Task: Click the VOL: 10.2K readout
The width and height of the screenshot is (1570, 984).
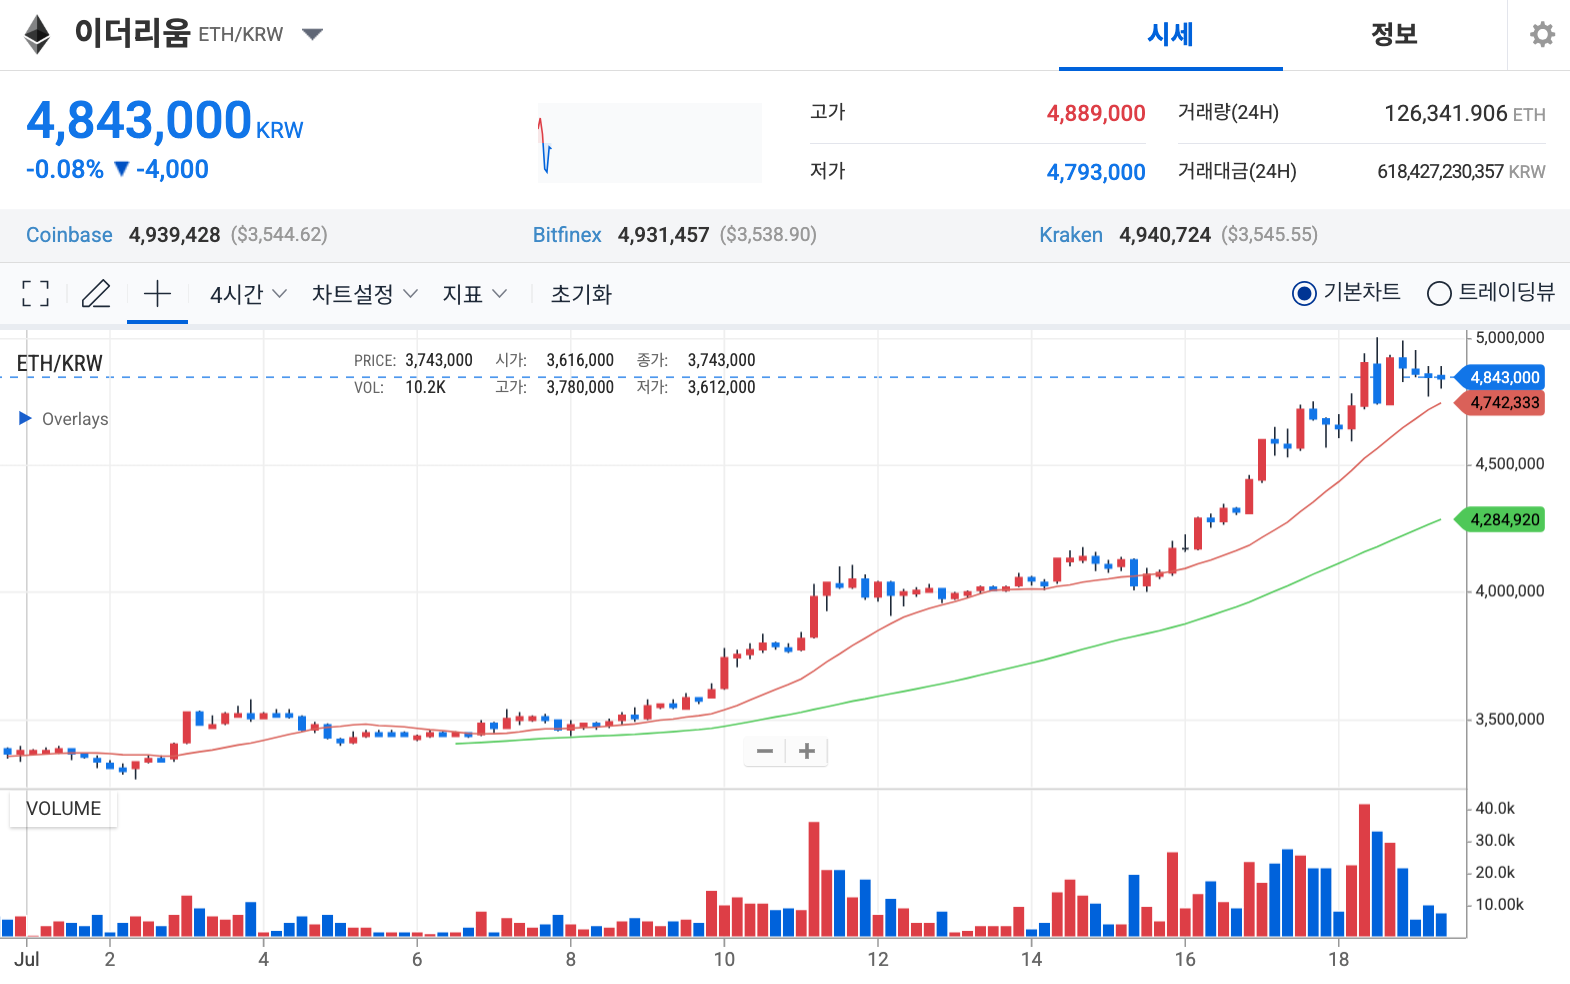Action: (400, 387)
